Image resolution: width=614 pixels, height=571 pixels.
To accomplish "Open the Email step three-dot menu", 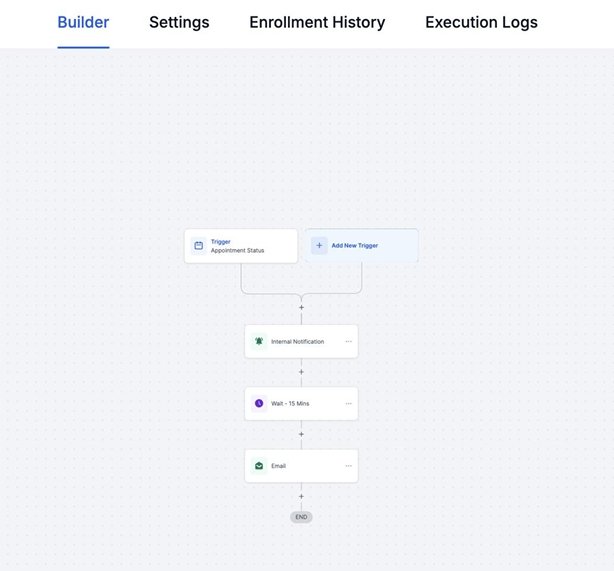I will pyautogui.click(x=348, y=465).
